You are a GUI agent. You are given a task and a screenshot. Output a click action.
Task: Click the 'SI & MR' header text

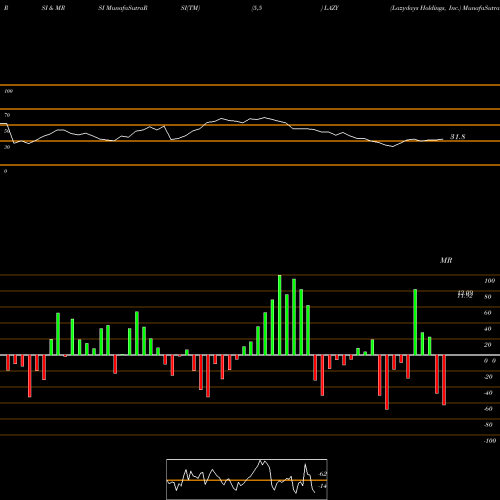[x=53, y=8]
